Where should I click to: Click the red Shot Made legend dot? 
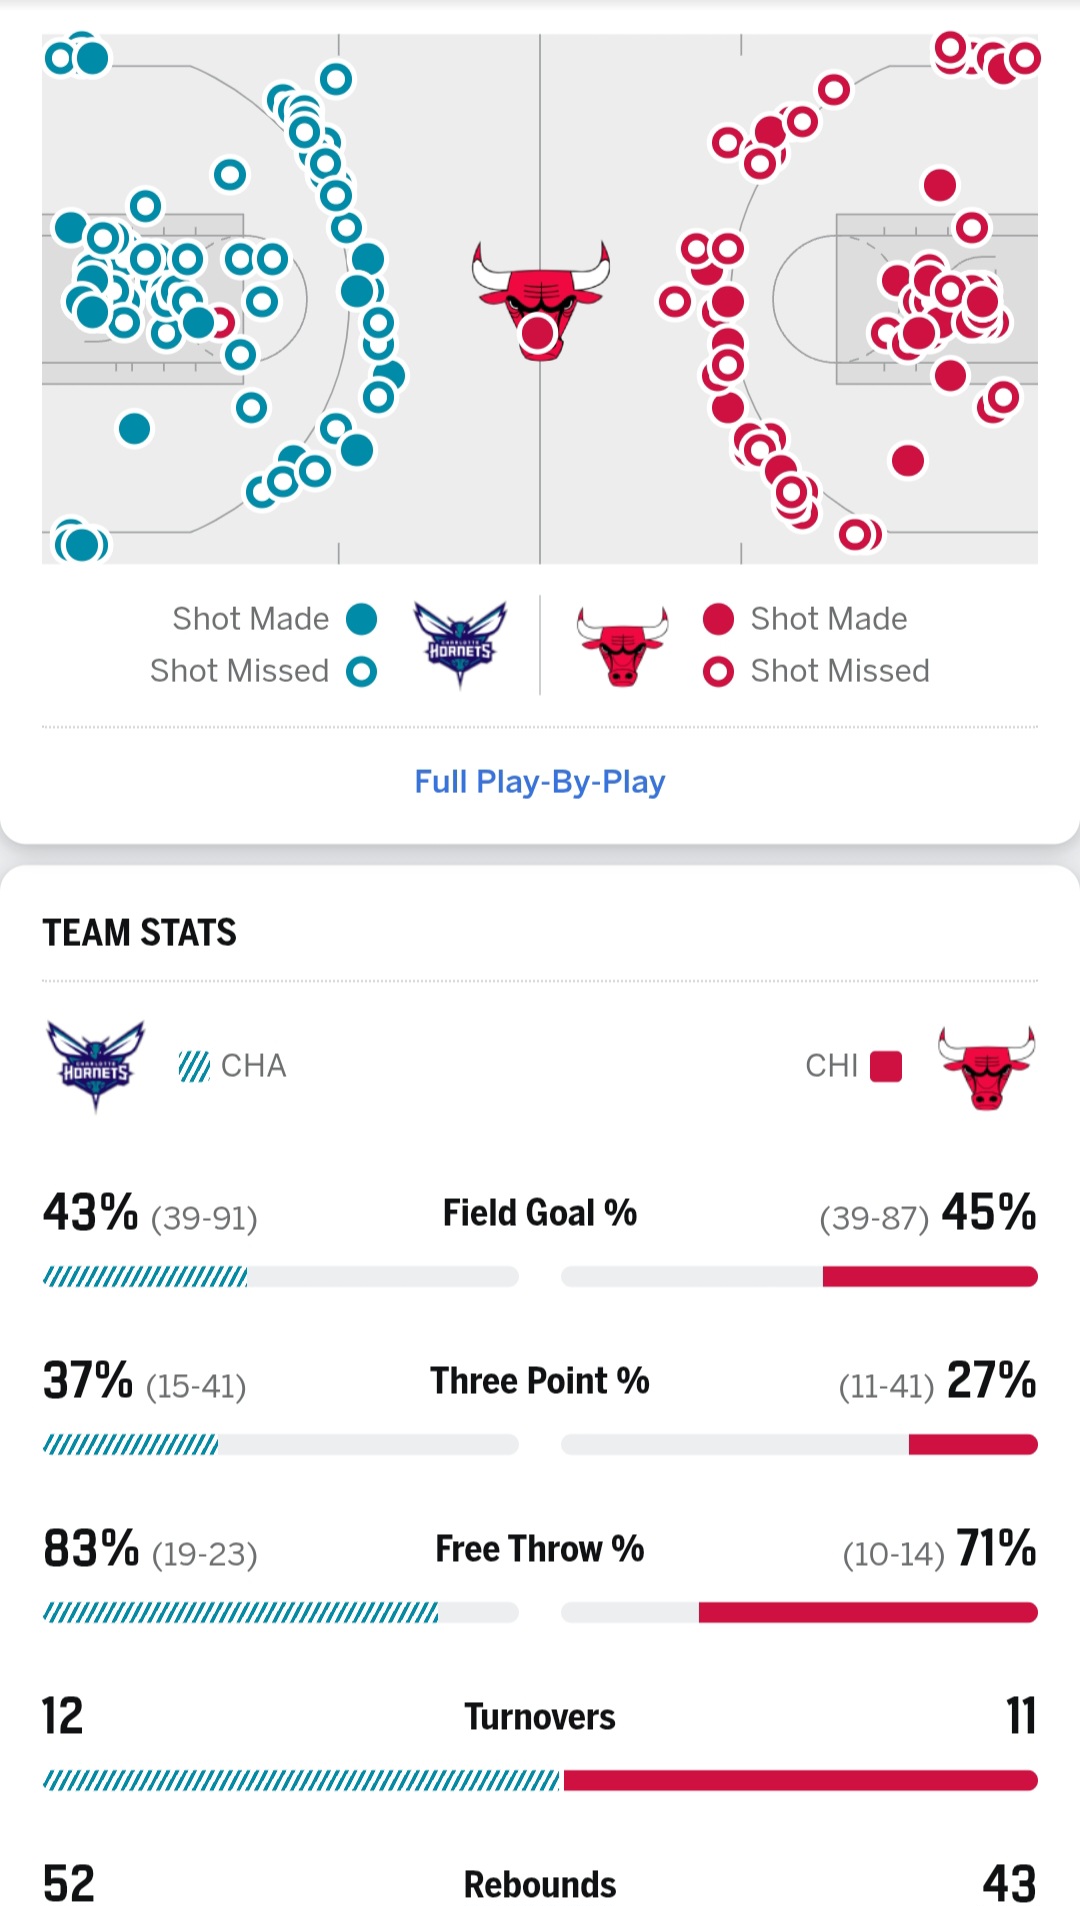point(718,619)
